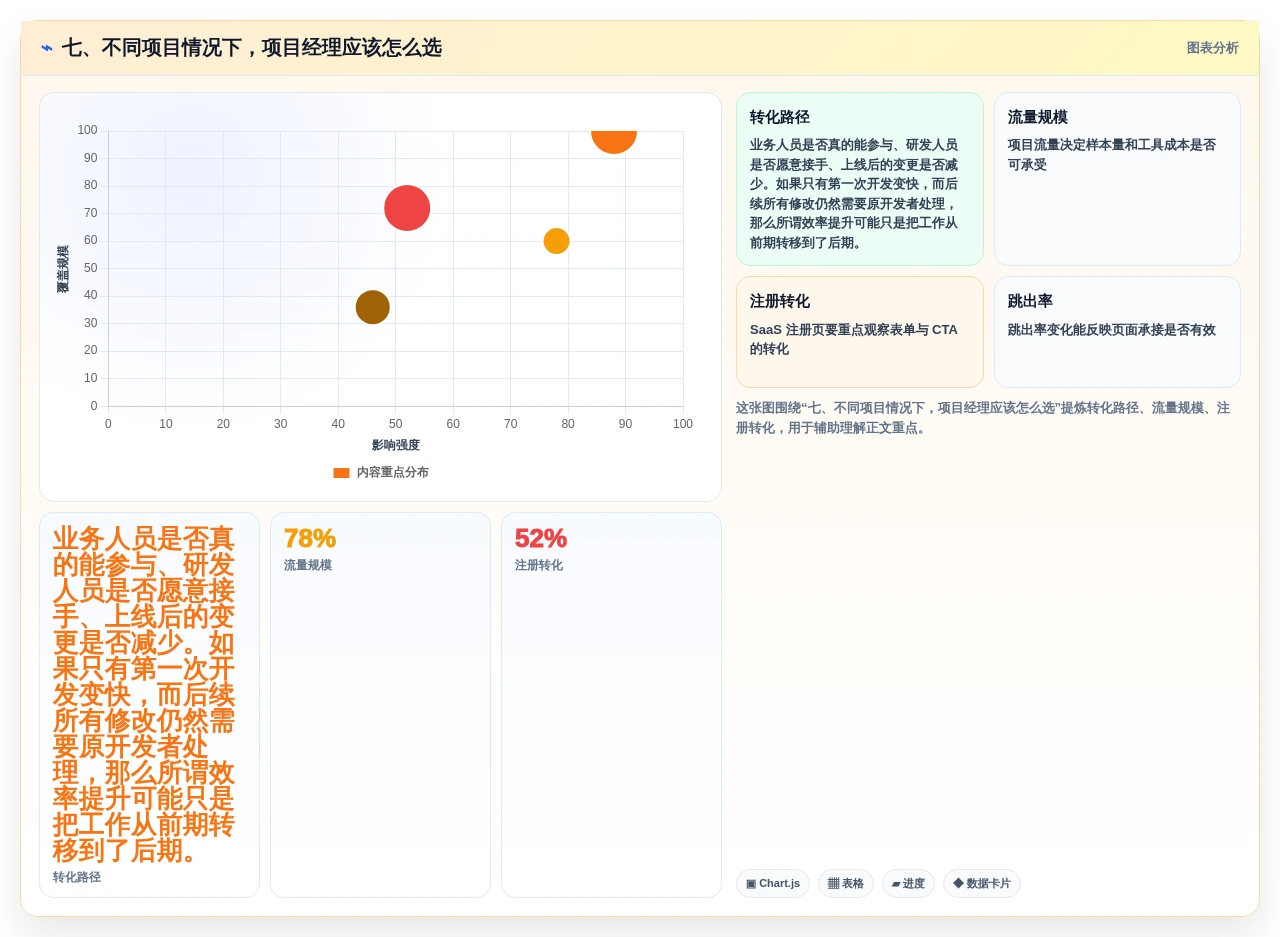This screenshot has height=937, width=1280.
Task: Click the 内容重点分布 legend label
Action: pos(392,473)
